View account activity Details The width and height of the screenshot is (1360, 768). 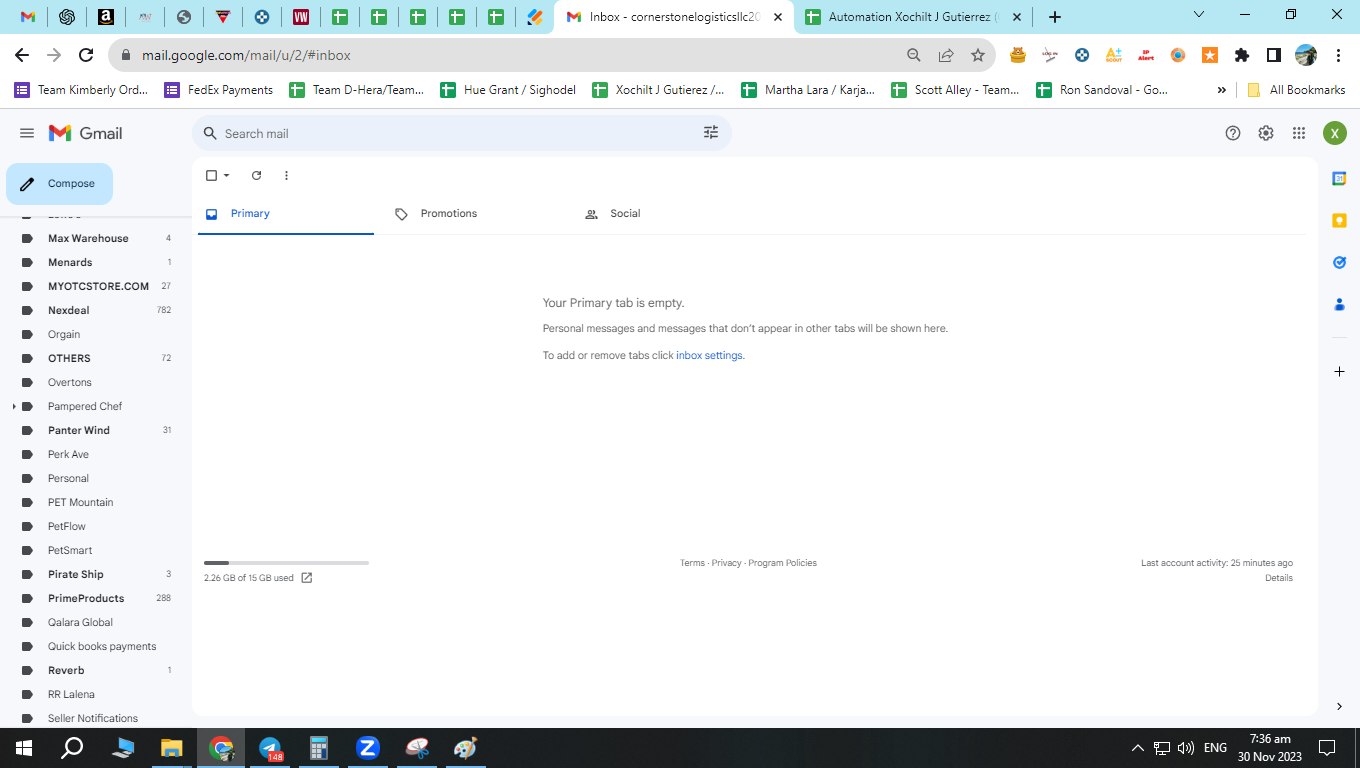[x=1279, y=578]
